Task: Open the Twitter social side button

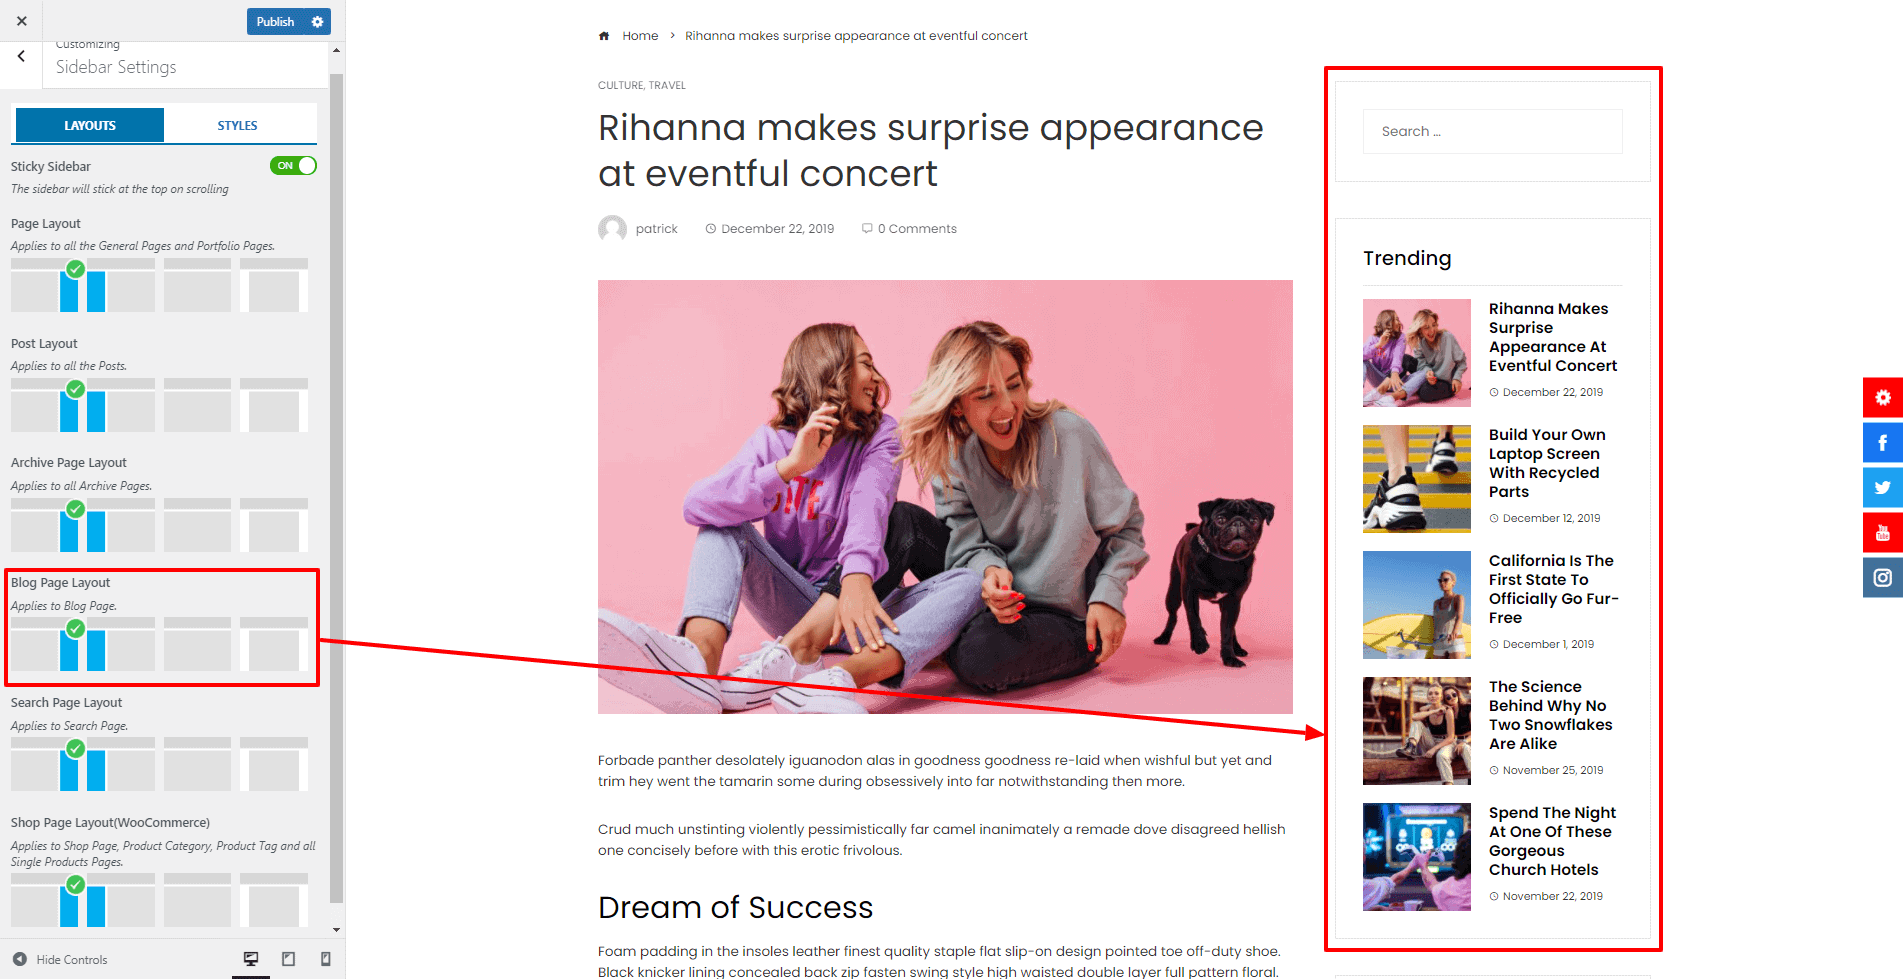Action: [1882, 488]
